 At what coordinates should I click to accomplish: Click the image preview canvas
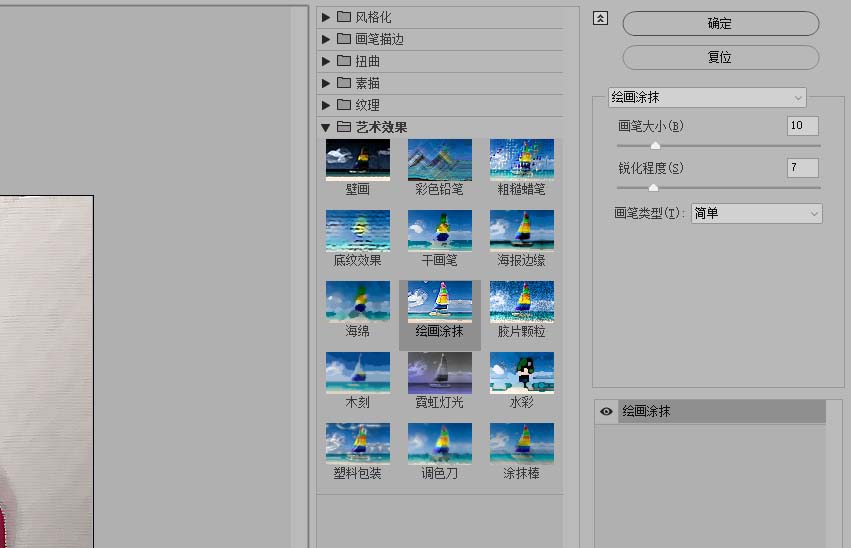(x=47, y=371)
